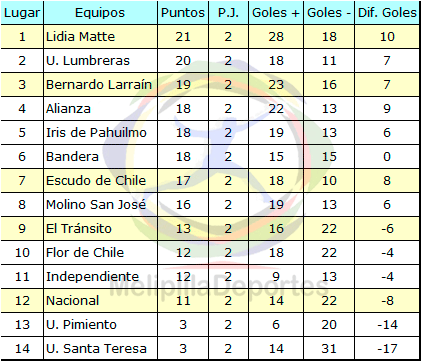Select the Independiente team cell

click(100, 277)
